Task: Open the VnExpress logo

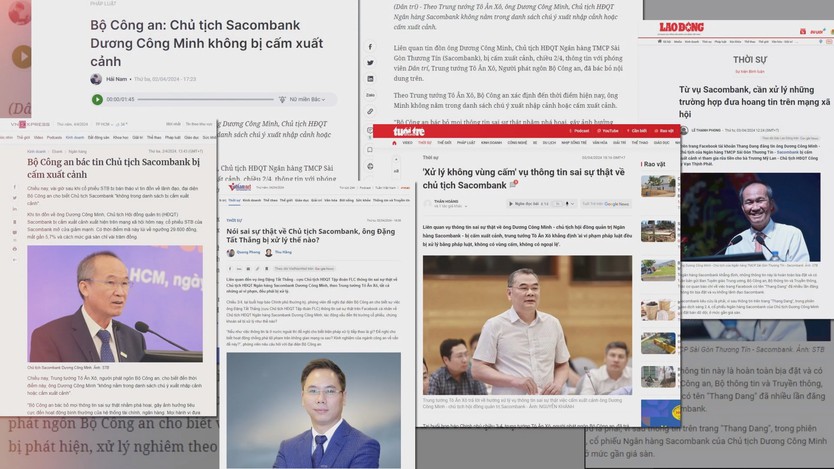Action: (30, 124)
